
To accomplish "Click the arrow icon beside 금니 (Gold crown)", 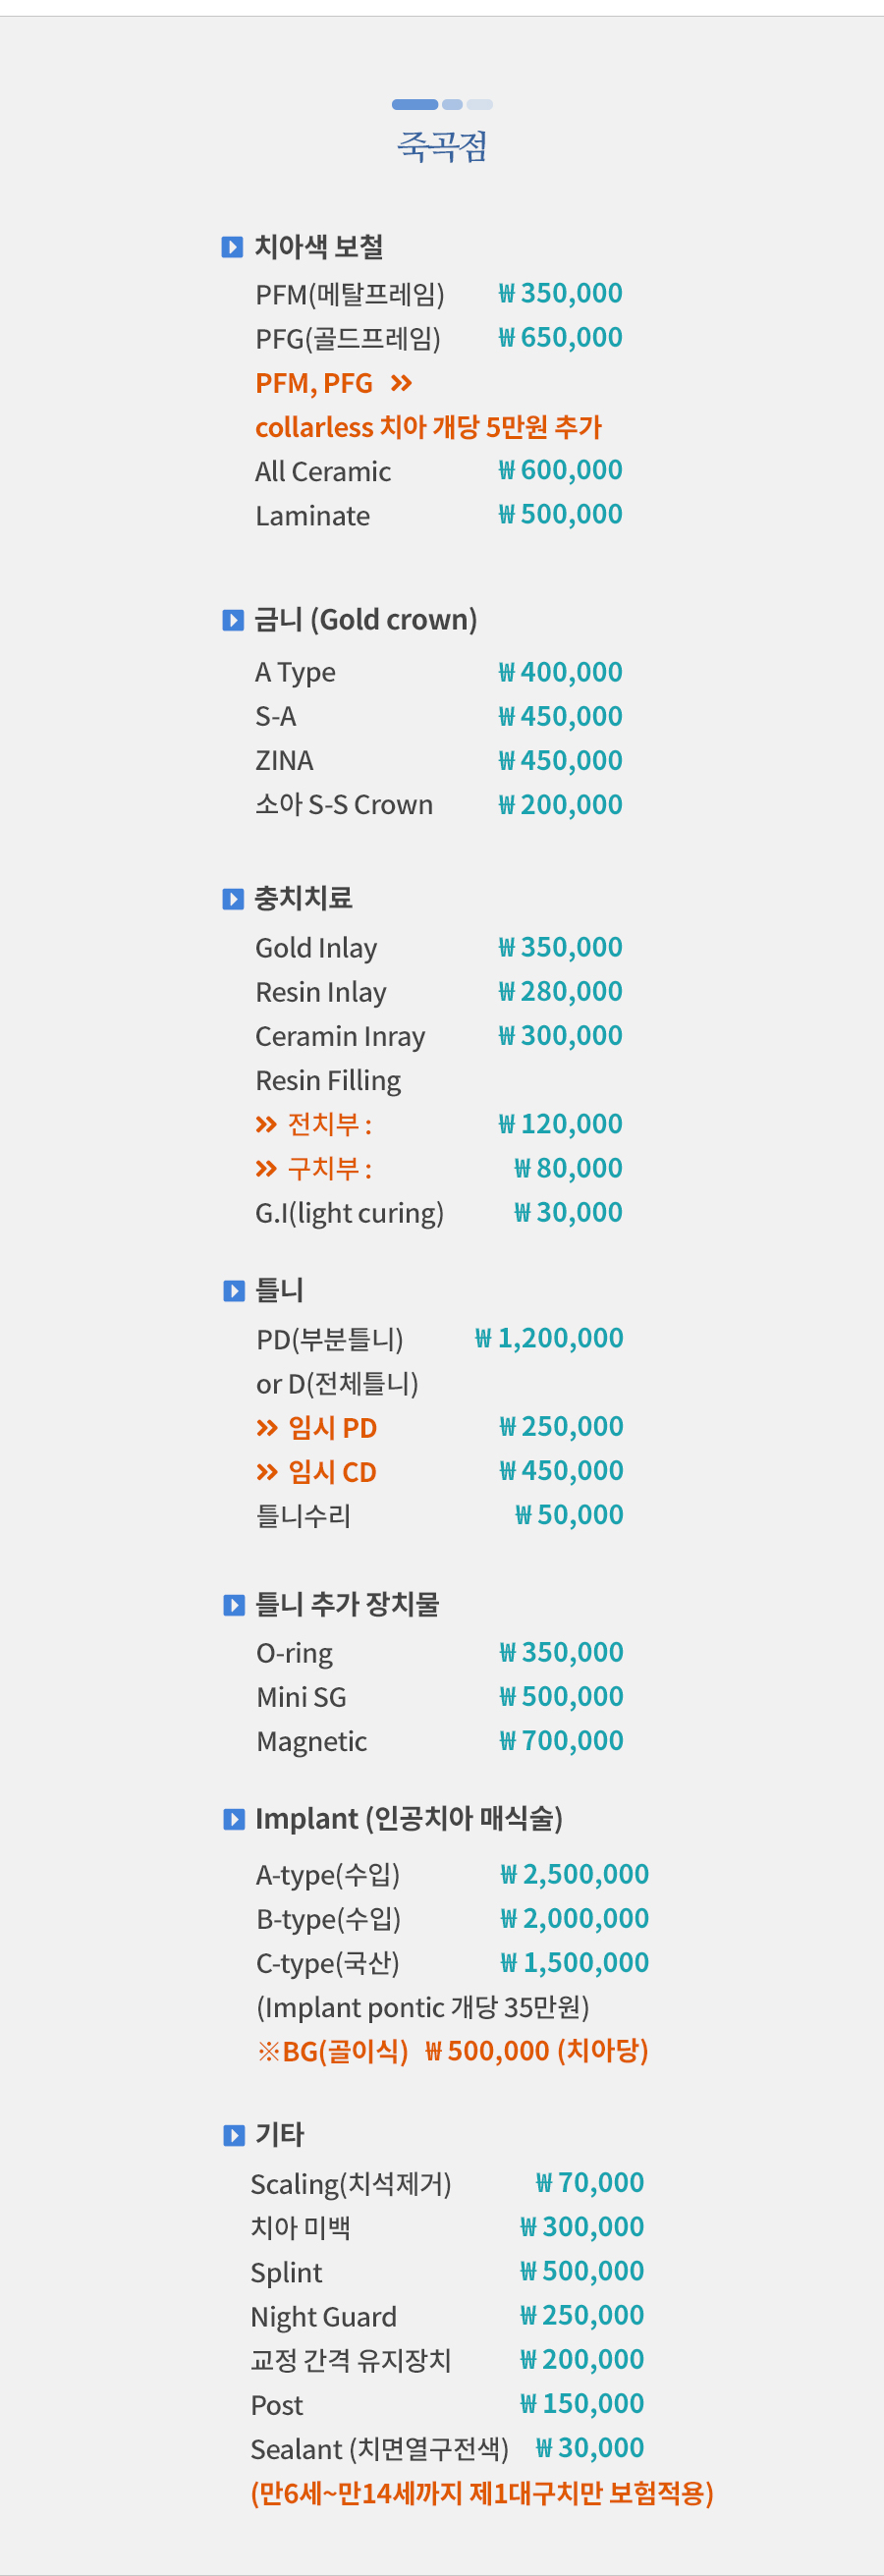I will (233, 621).
